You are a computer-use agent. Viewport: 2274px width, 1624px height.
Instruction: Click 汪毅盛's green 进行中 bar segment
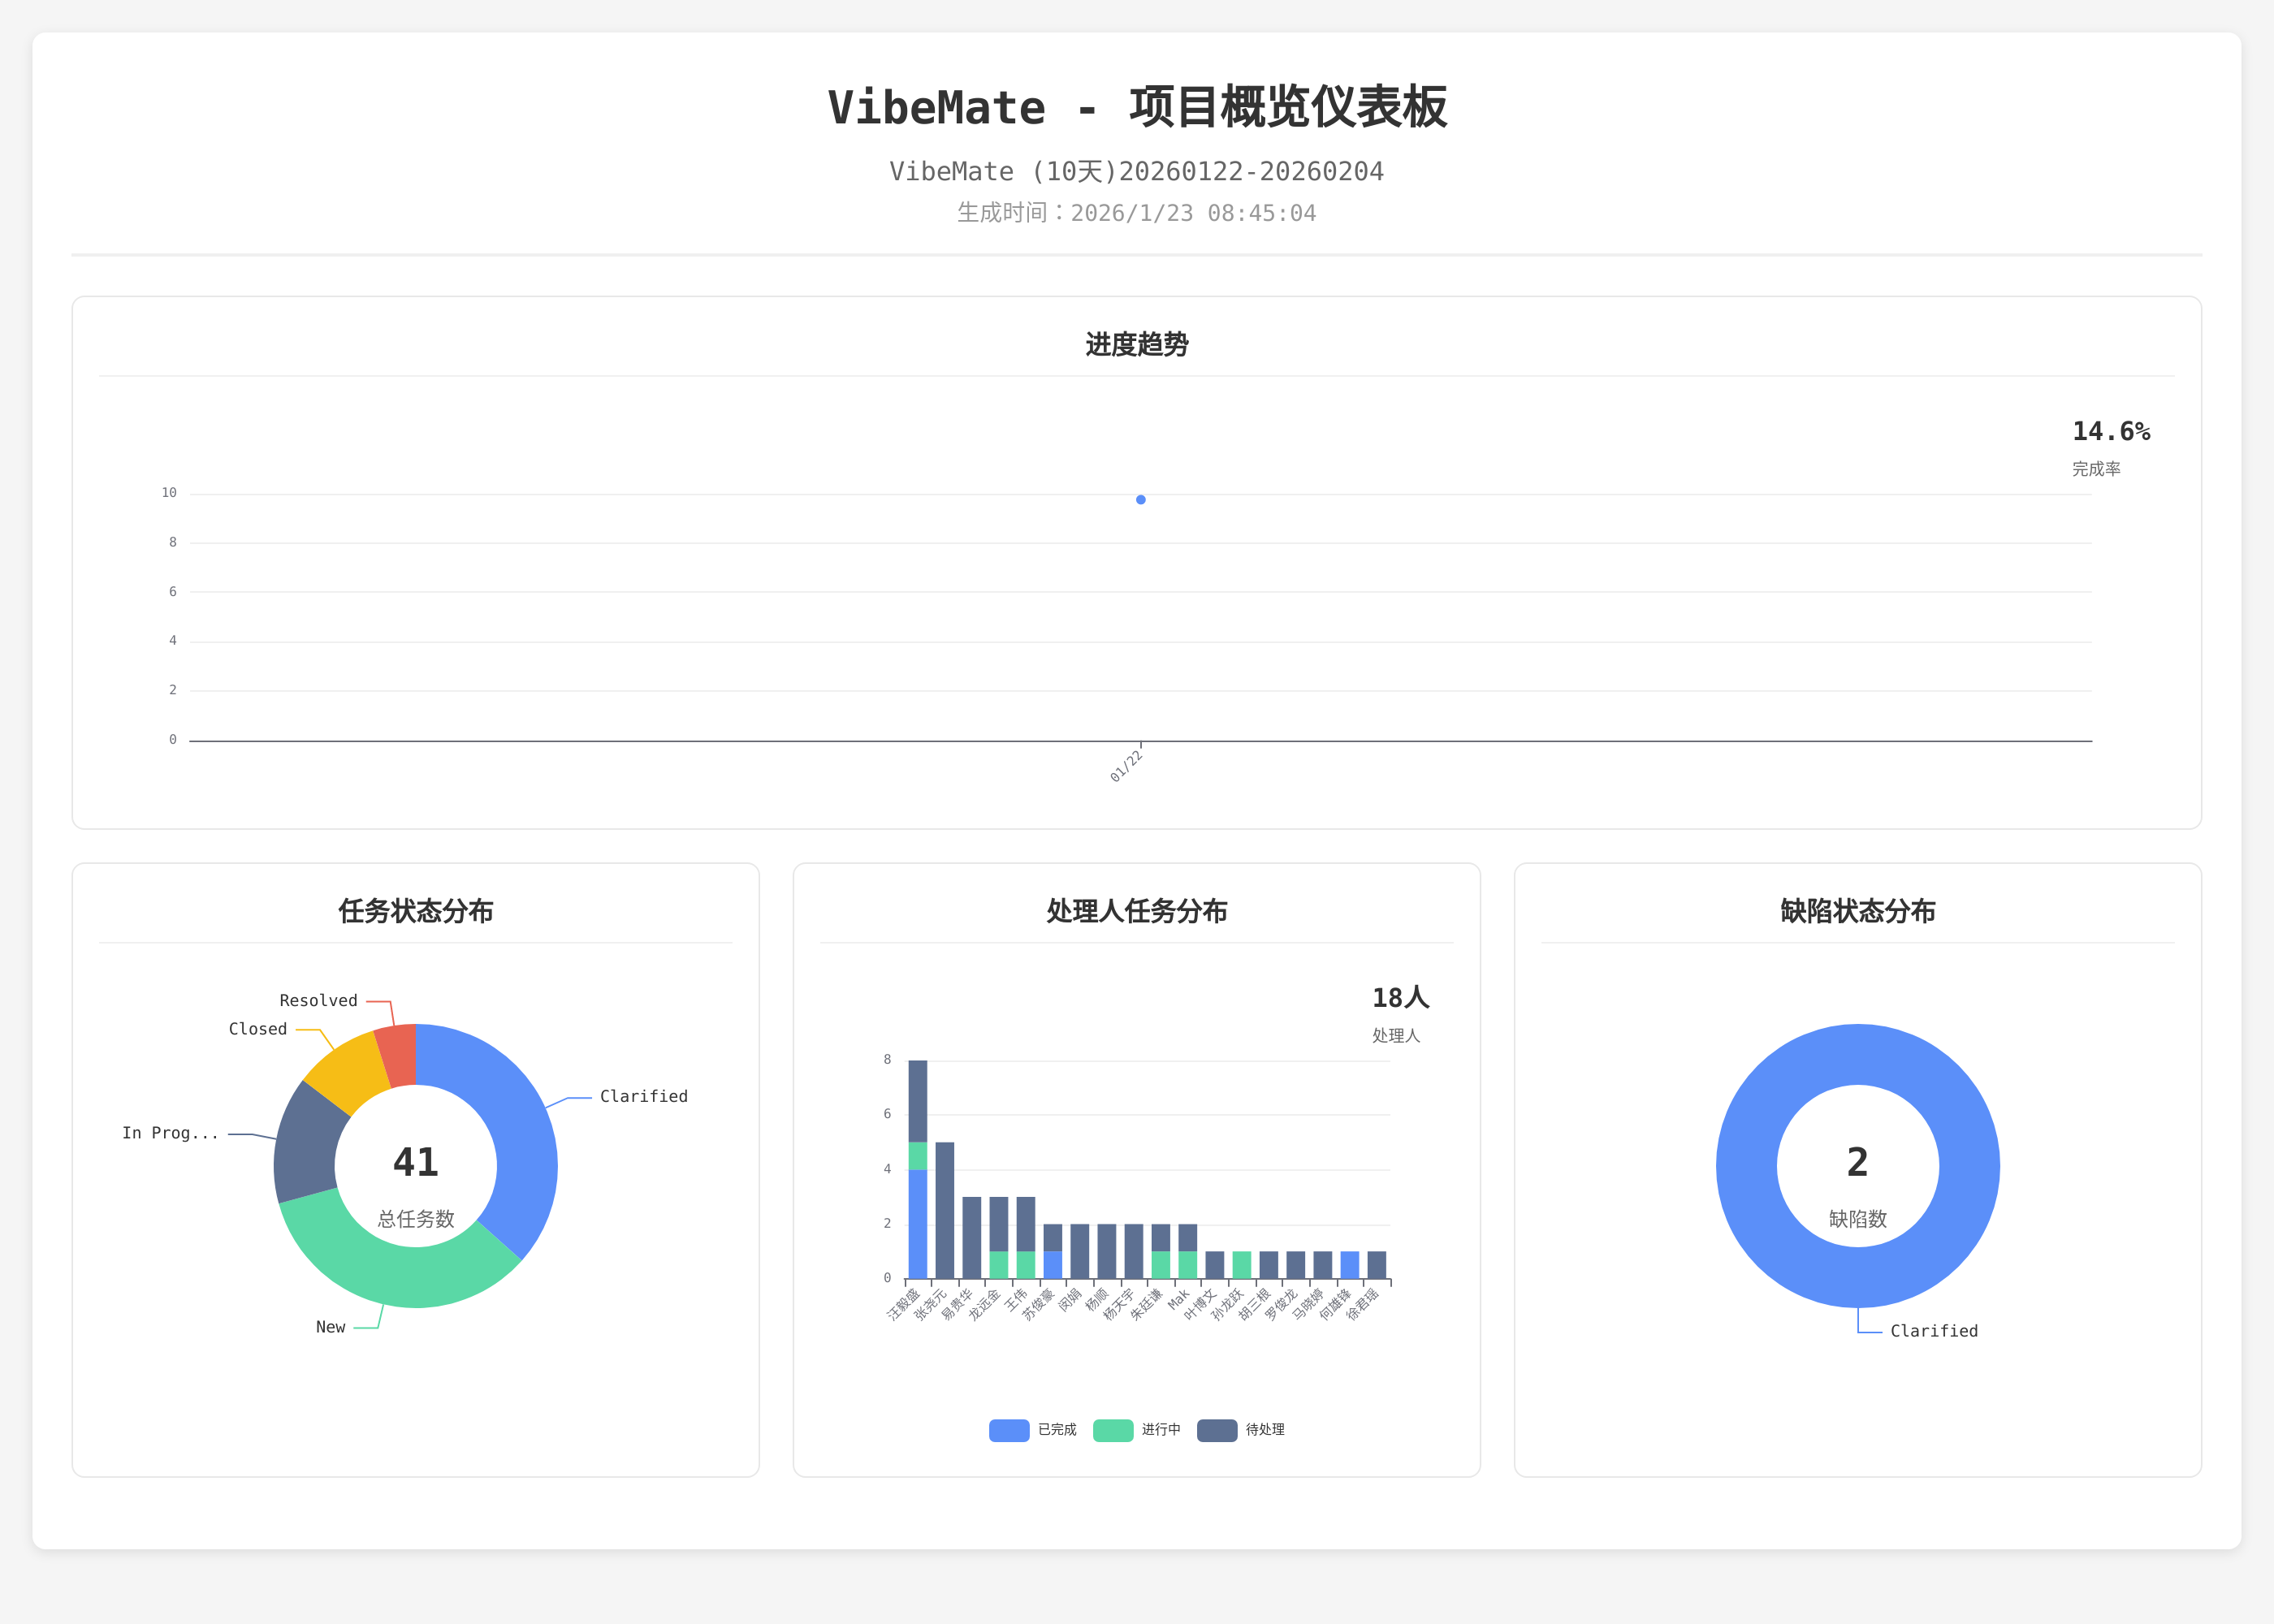pyautogui.click(x=917, y=1156)
